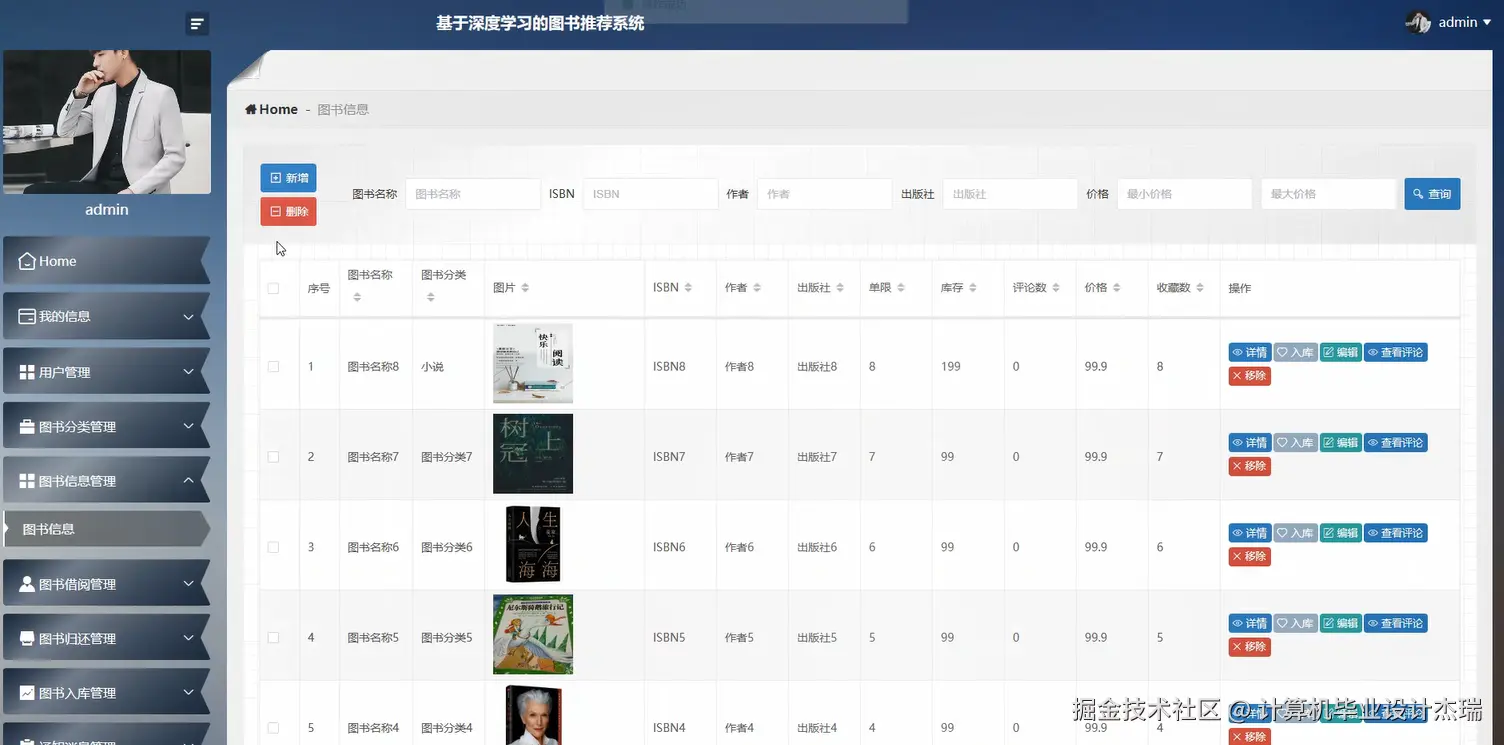
Task: Click the 查询 search button
Action: (x=1432, y=194)
